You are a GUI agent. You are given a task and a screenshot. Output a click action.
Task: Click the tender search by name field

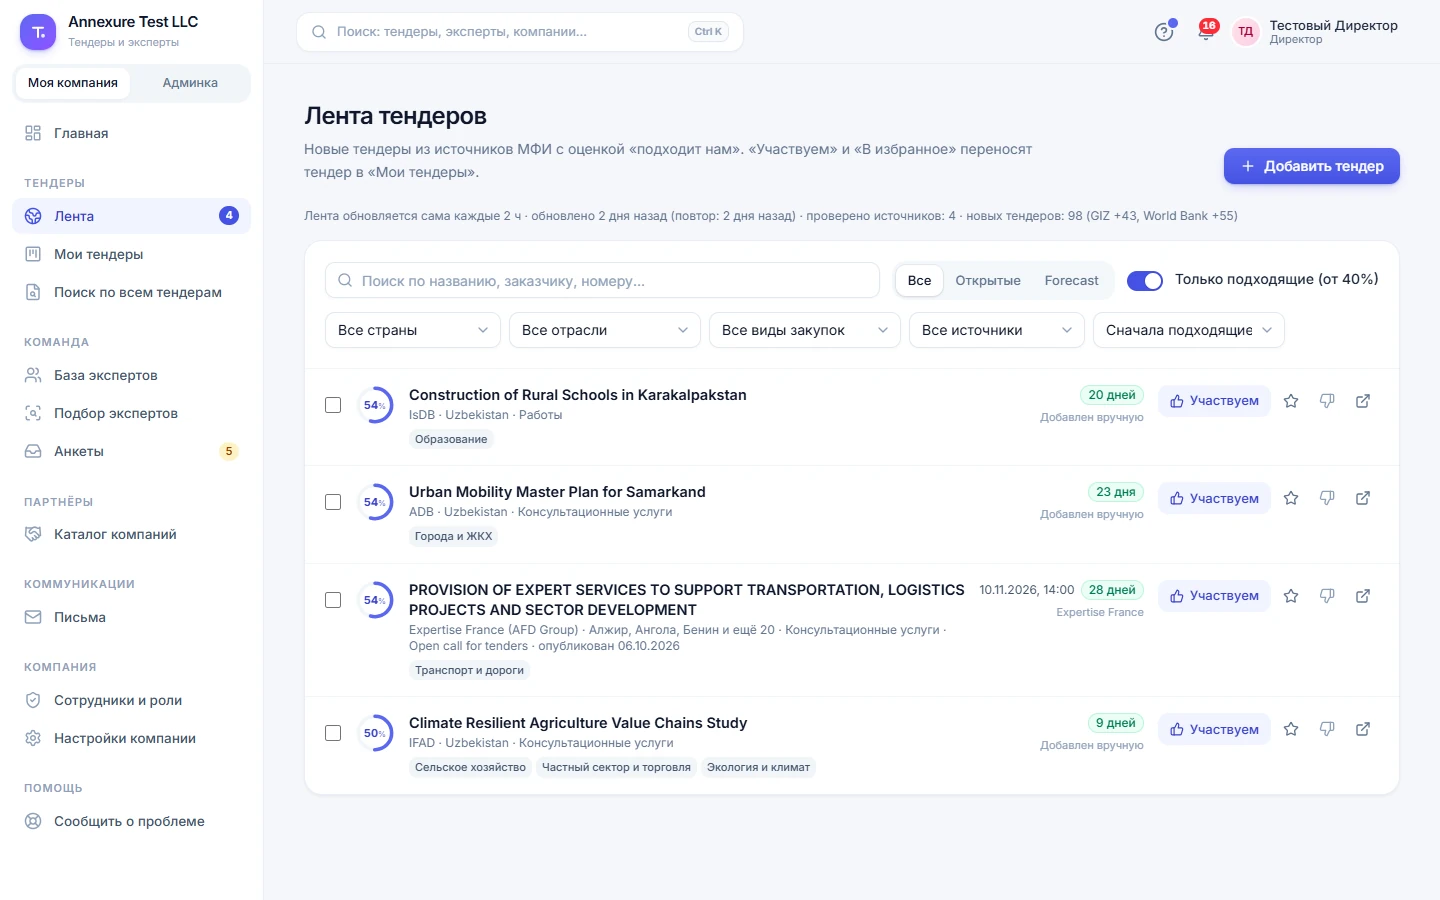[x=602, y=281]
